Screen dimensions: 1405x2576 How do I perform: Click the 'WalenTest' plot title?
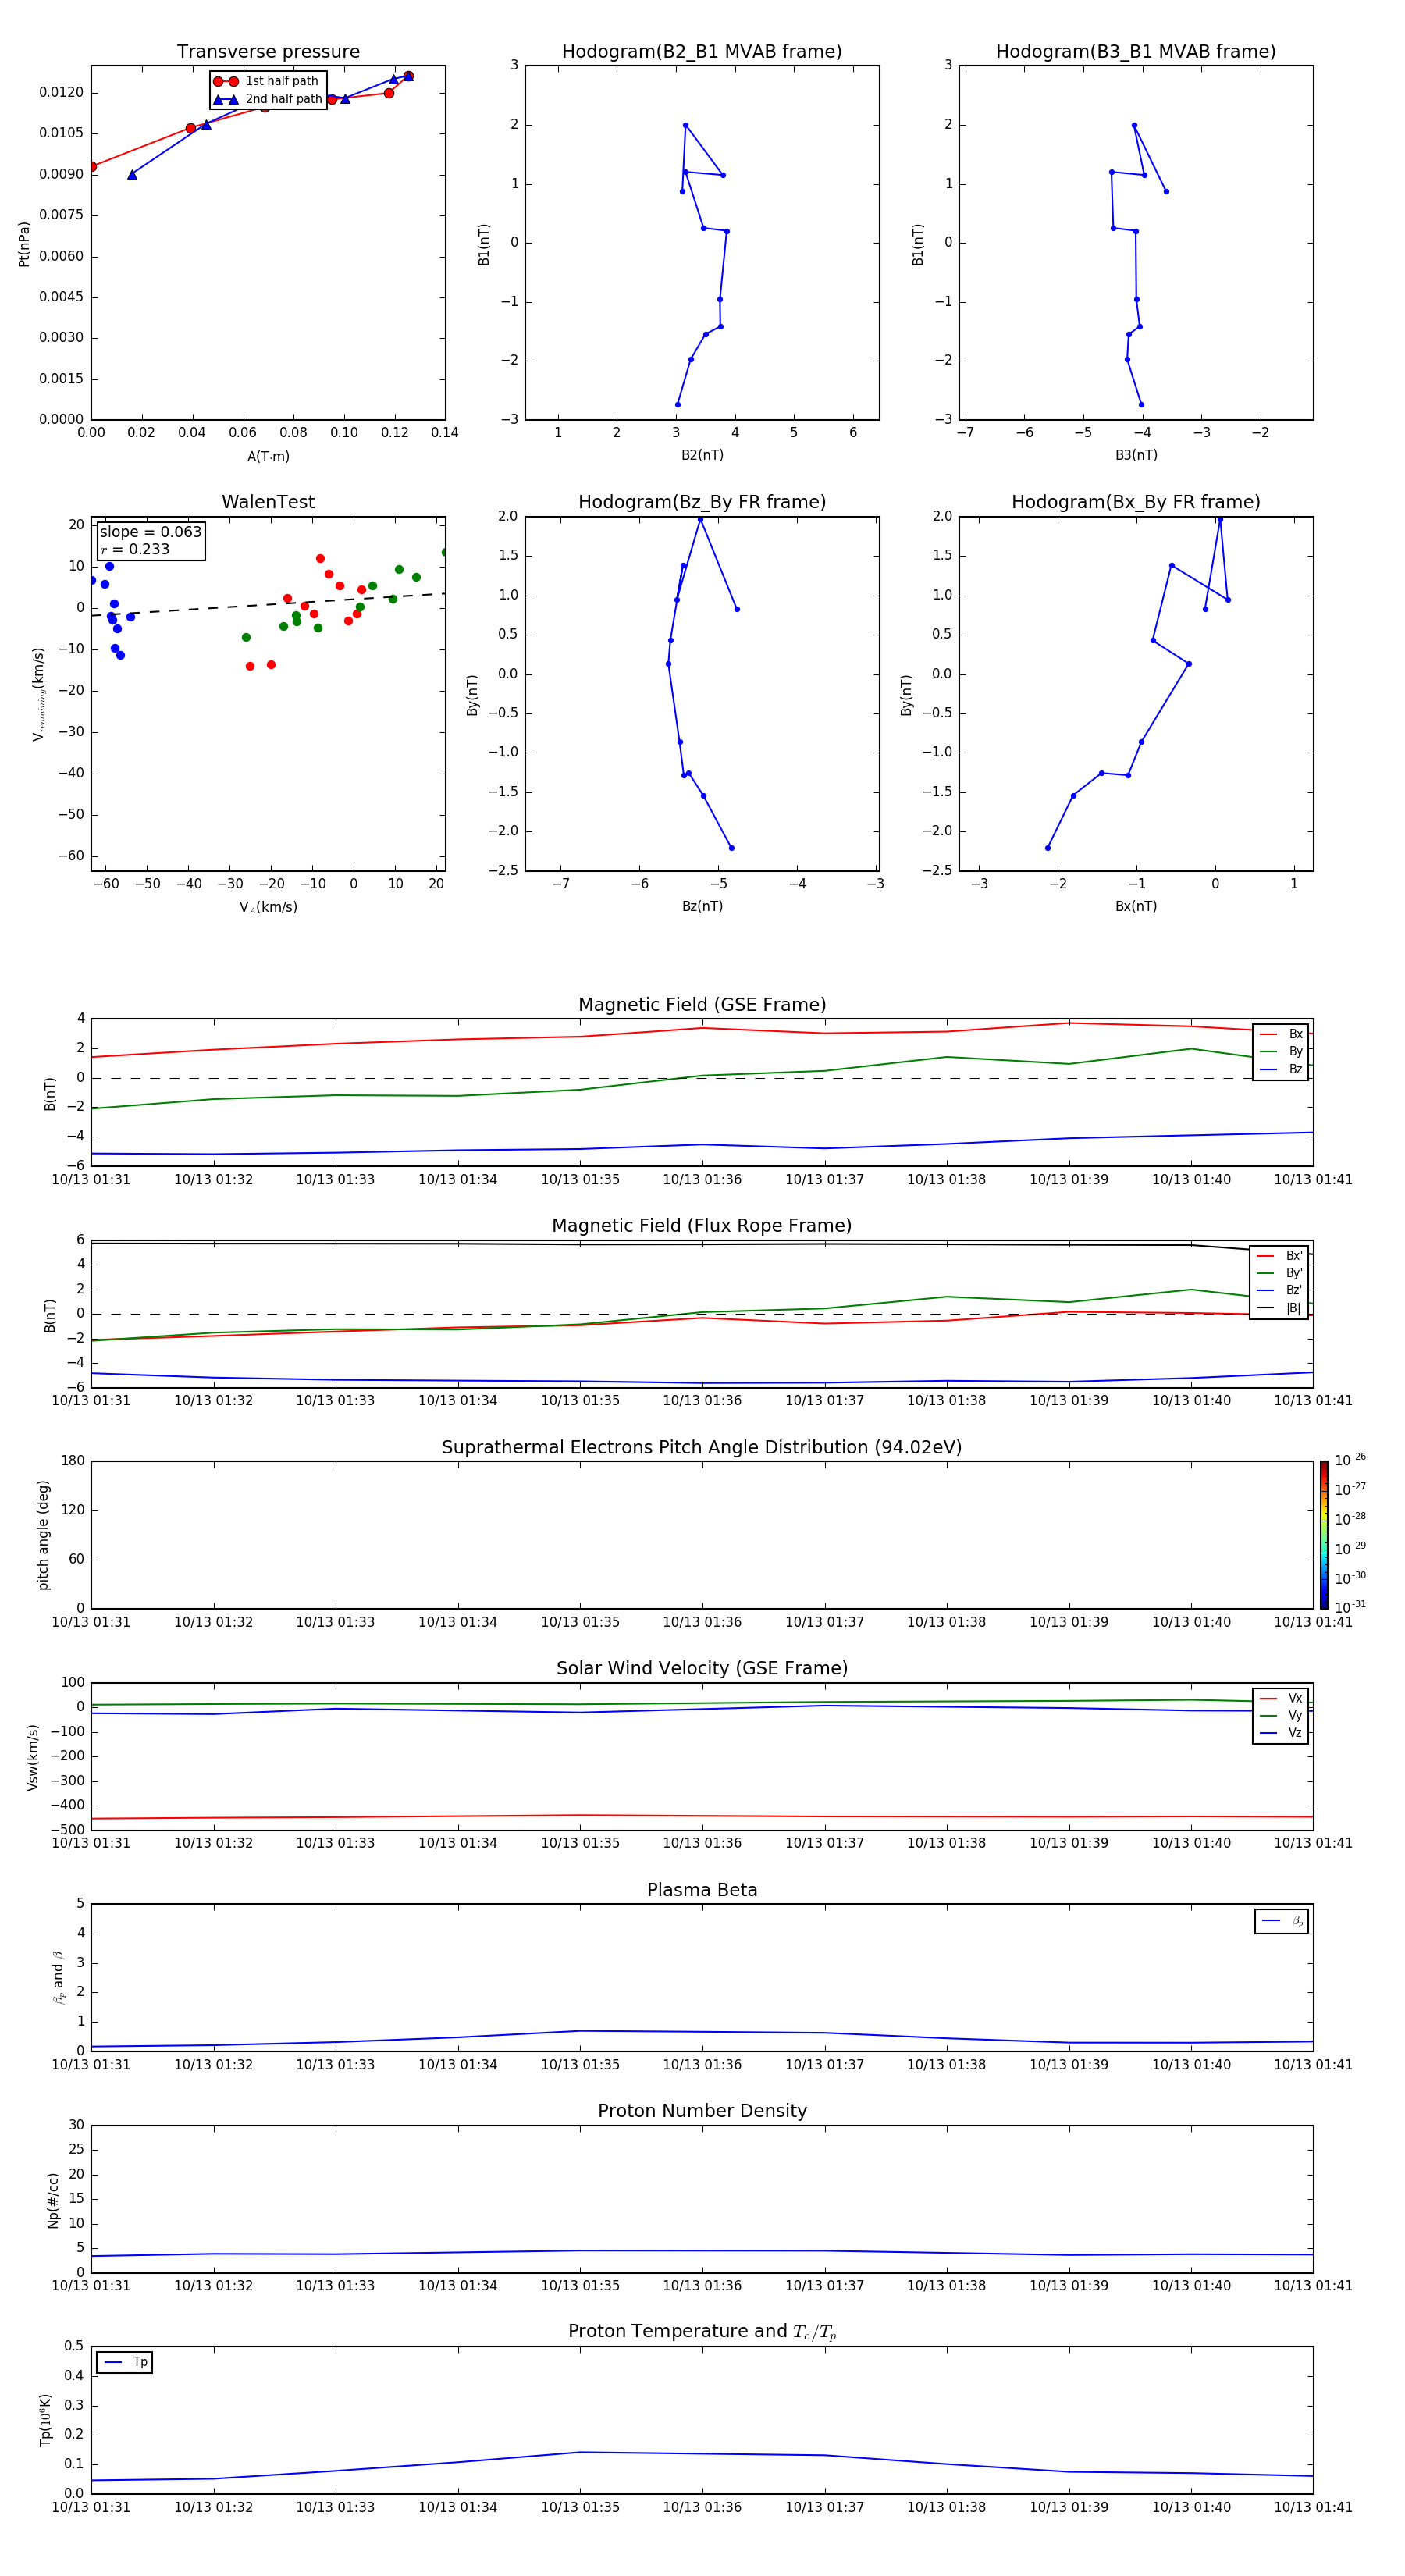click(268, 502)
